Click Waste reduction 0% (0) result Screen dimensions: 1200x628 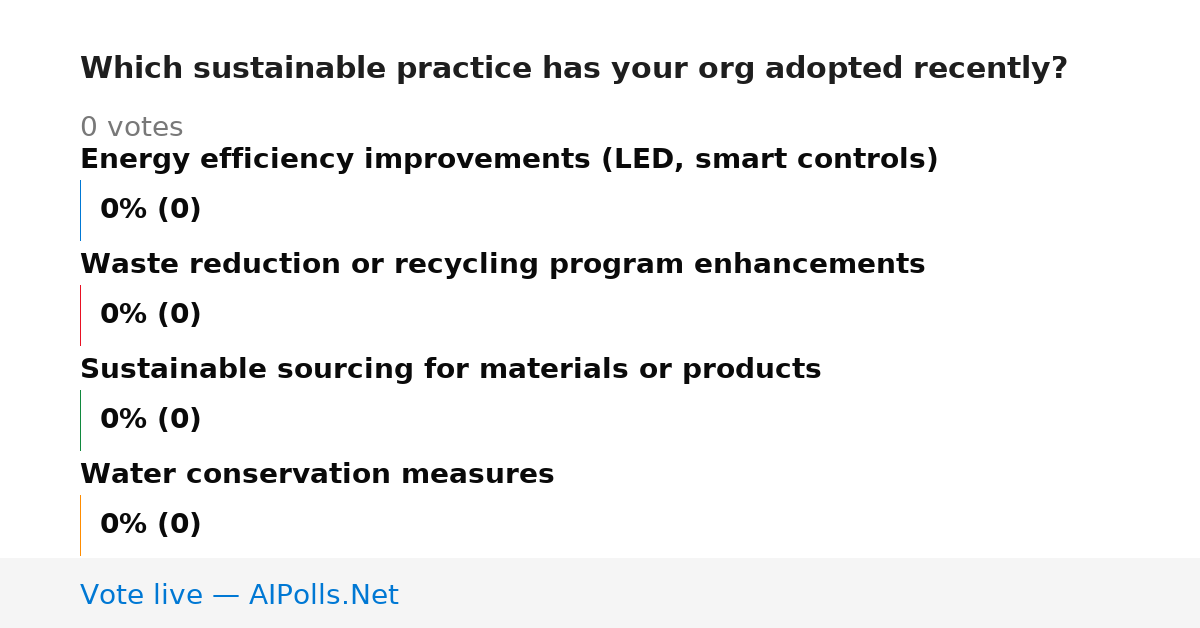tap(151, 315)
